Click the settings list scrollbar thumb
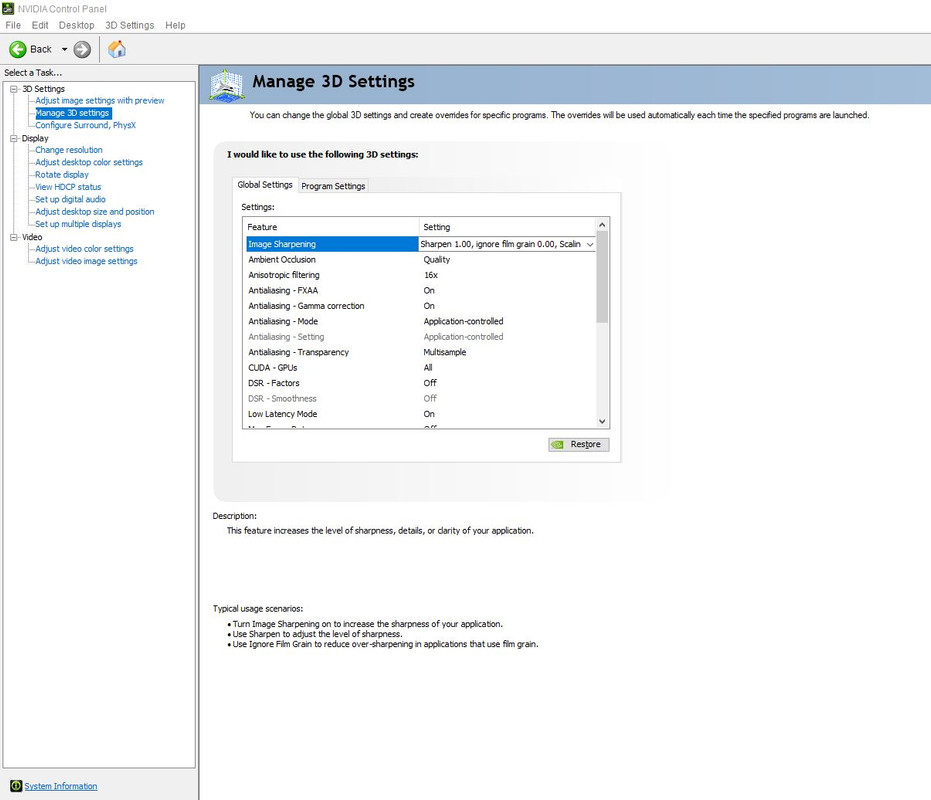 click(602, 277)
